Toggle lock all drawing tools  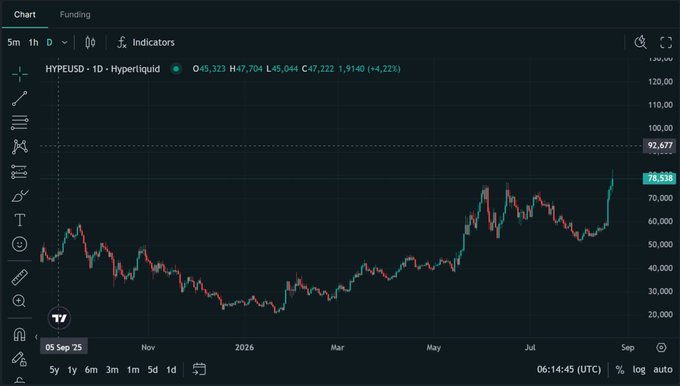point(20,359)
